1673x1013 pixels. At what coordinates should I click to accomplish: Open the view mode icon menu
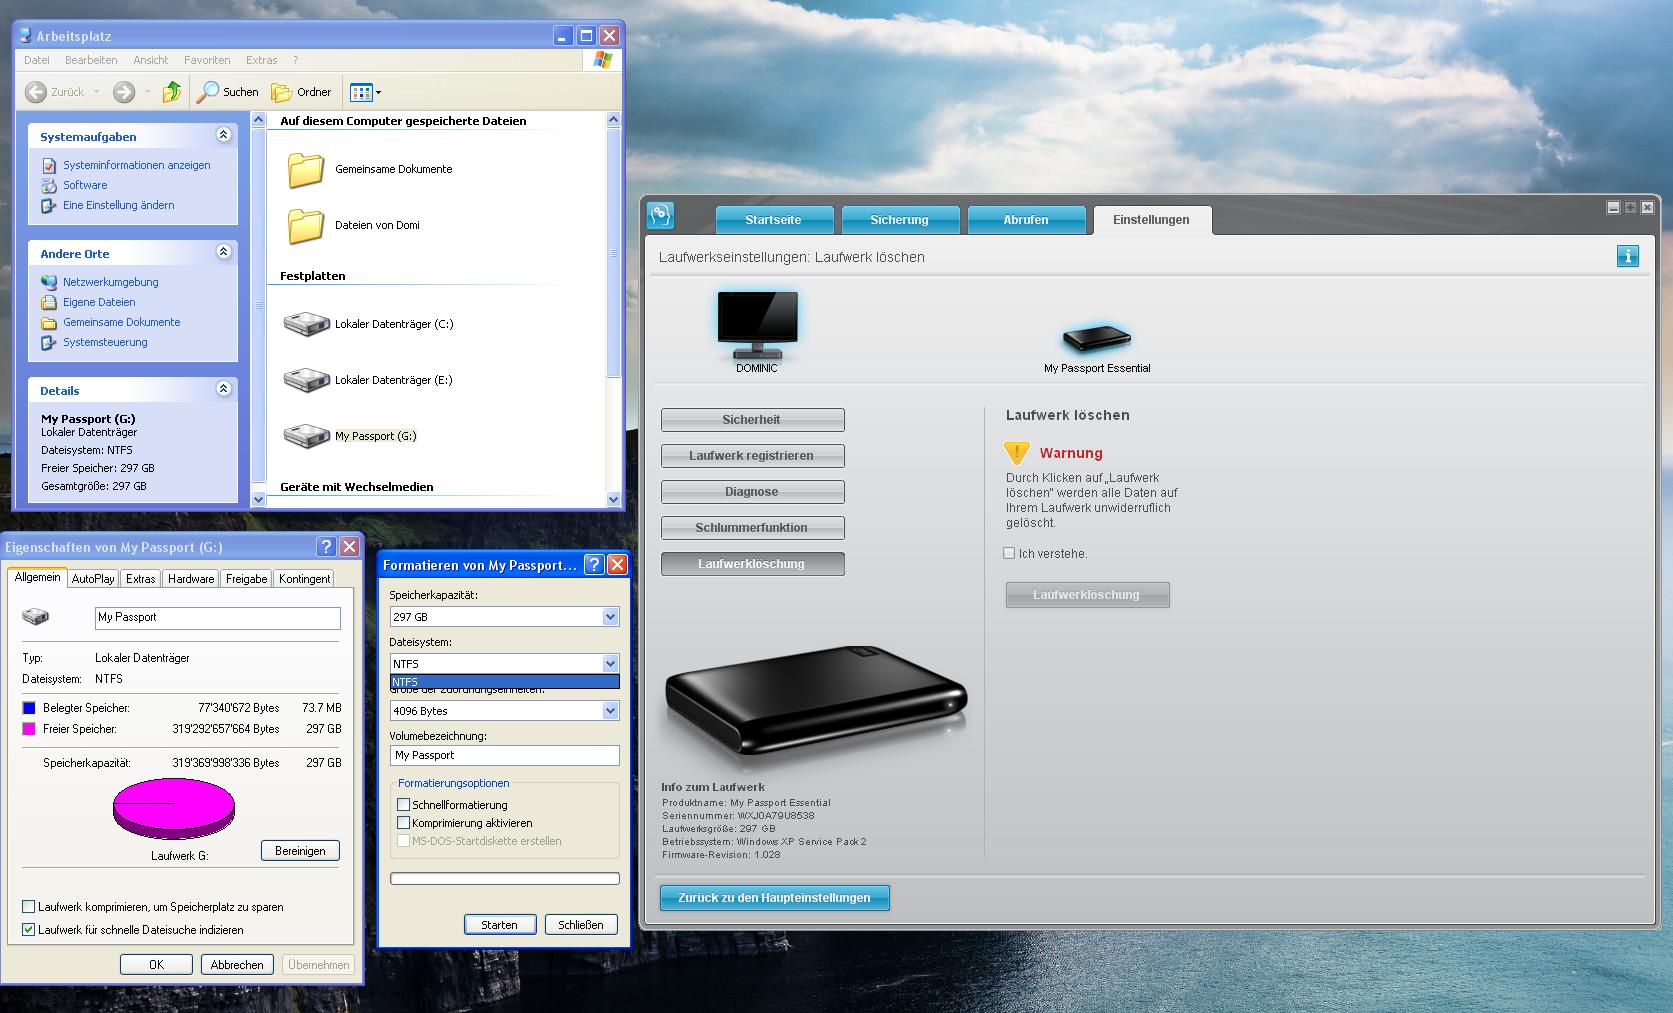tap(365, 92)
